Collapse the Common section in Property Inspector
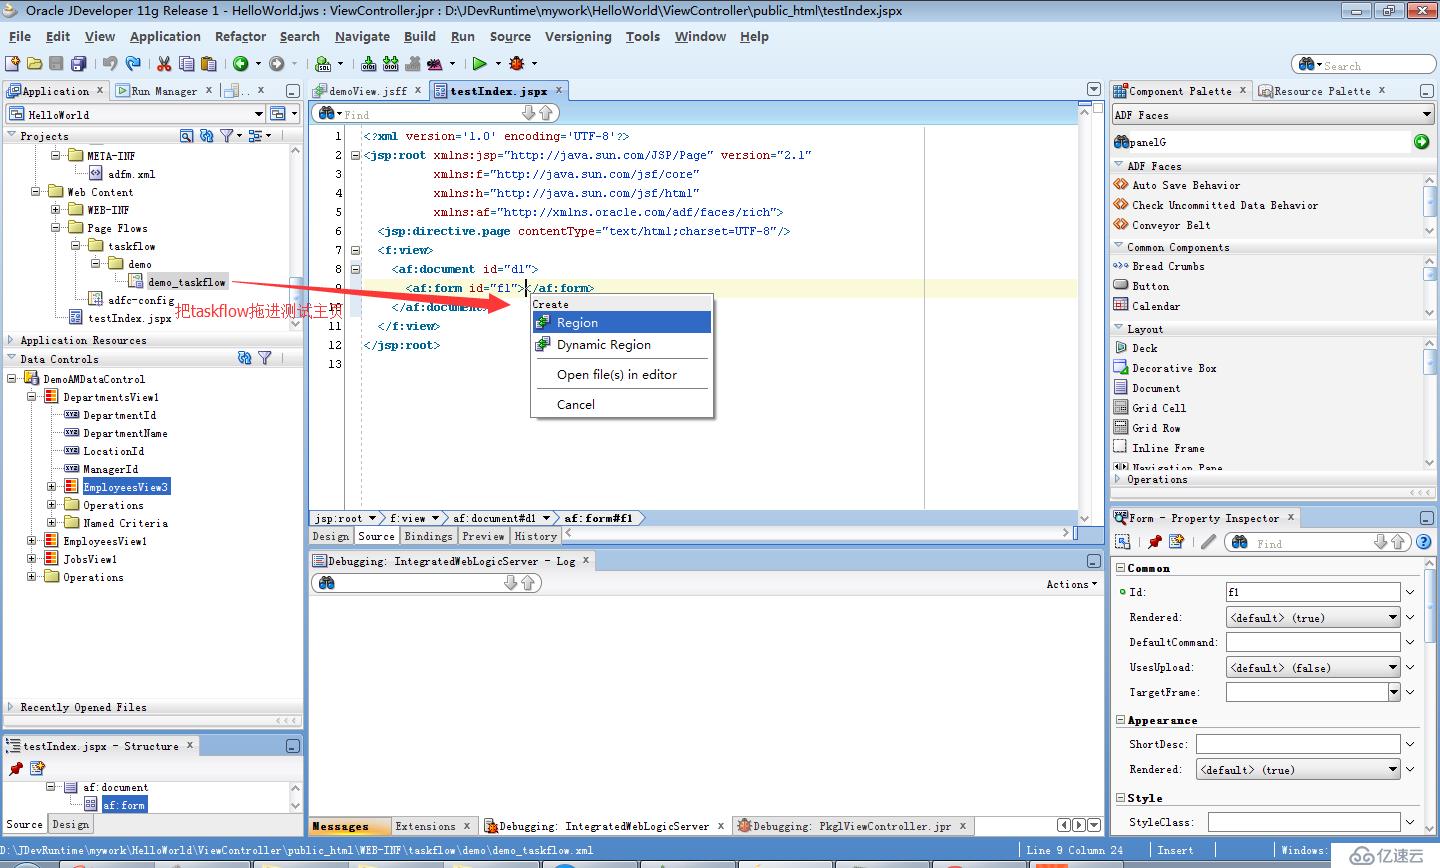This screenshot has height=868, width=1440. point(1120,568)
